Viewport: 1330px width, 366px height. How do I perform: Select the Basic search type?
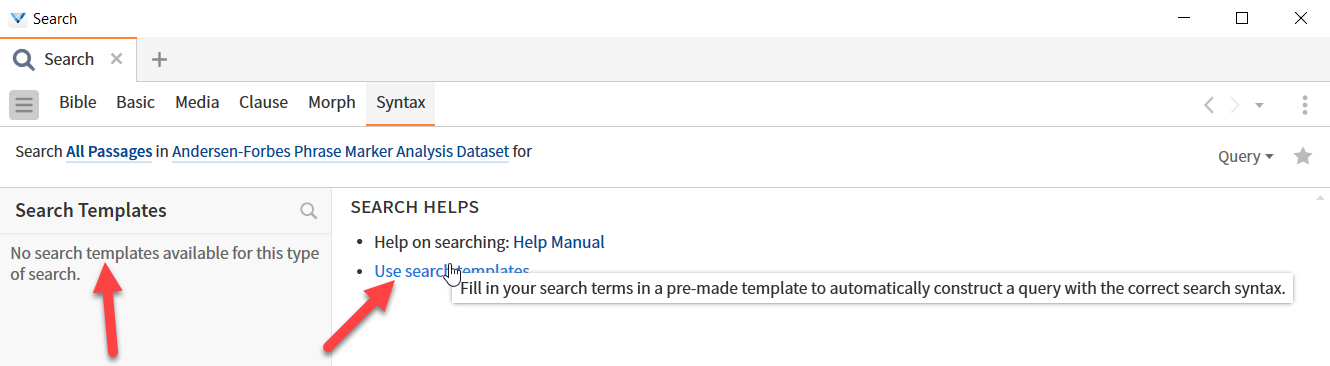[x=136, y=102]
